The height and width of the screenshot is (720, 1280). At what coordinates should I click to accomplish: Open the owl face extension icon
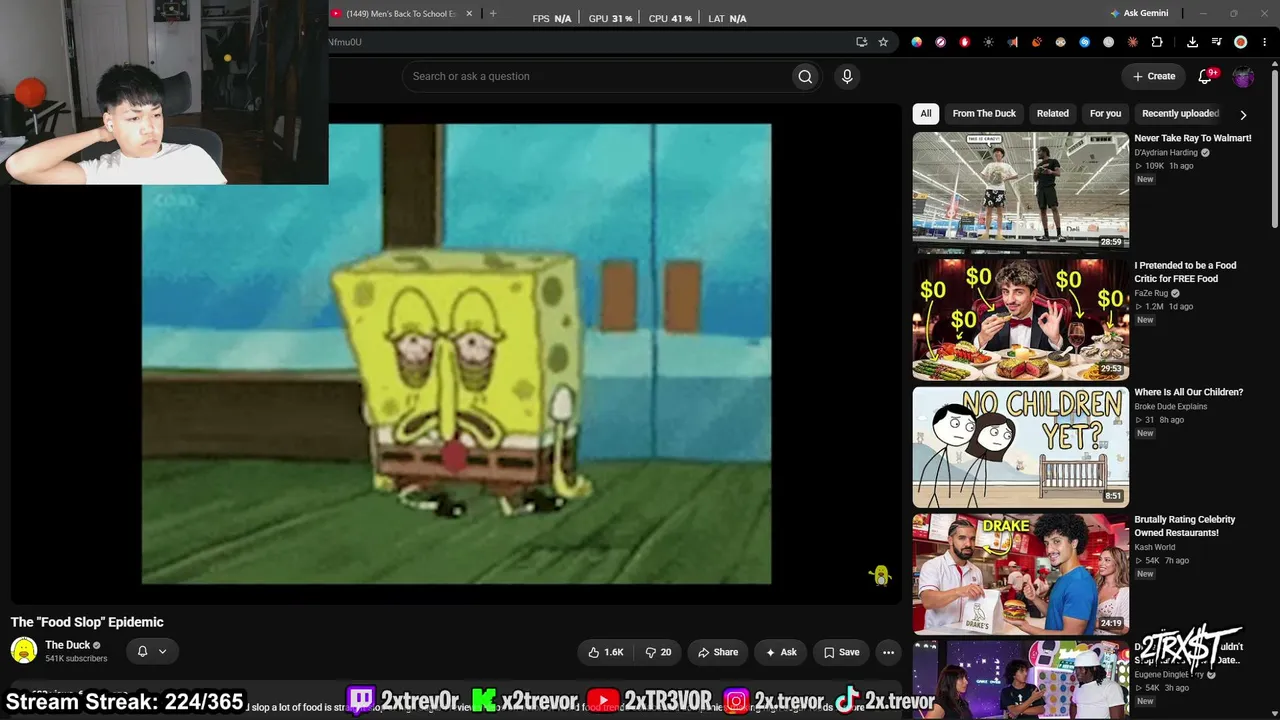point(1060,42)
